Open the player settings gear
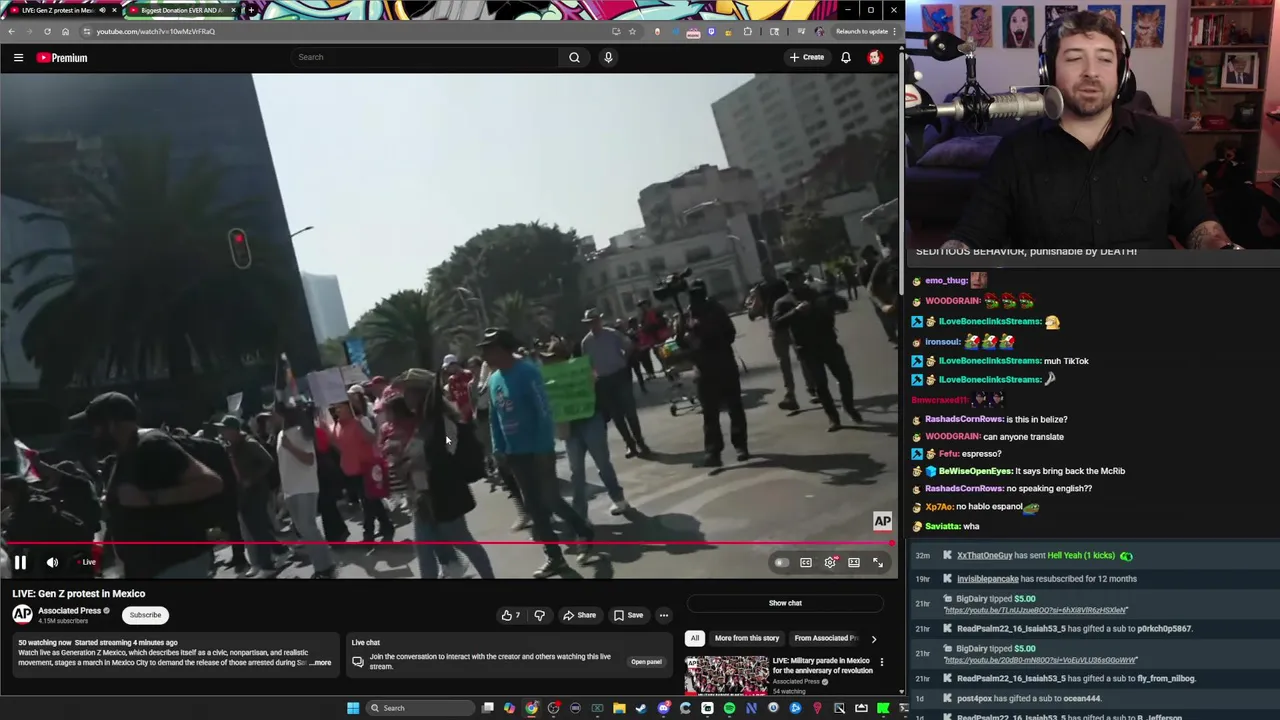The image size is (1280, 720). coord(830,563)
